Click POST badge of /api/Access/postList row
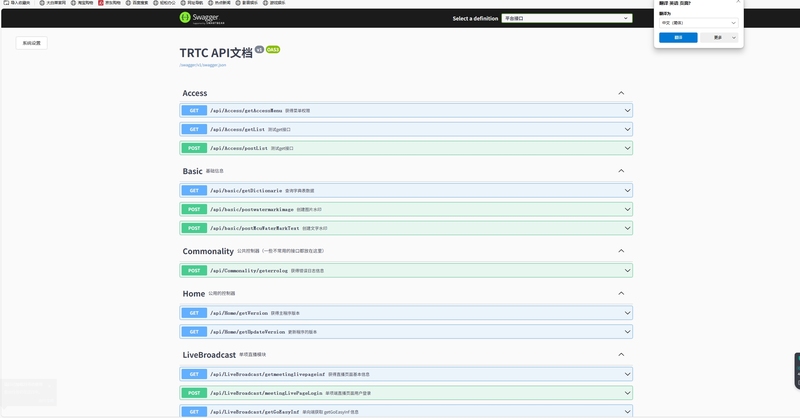The width and height of the screenshot is (800, 418). pos(194,148)
